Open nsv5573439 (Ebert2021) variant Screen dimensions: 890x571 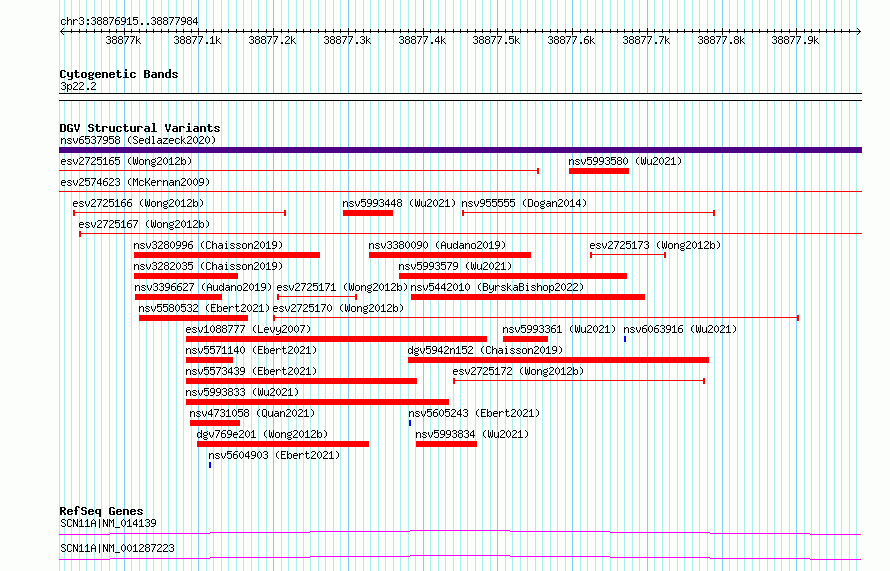(x=251, y=371)
